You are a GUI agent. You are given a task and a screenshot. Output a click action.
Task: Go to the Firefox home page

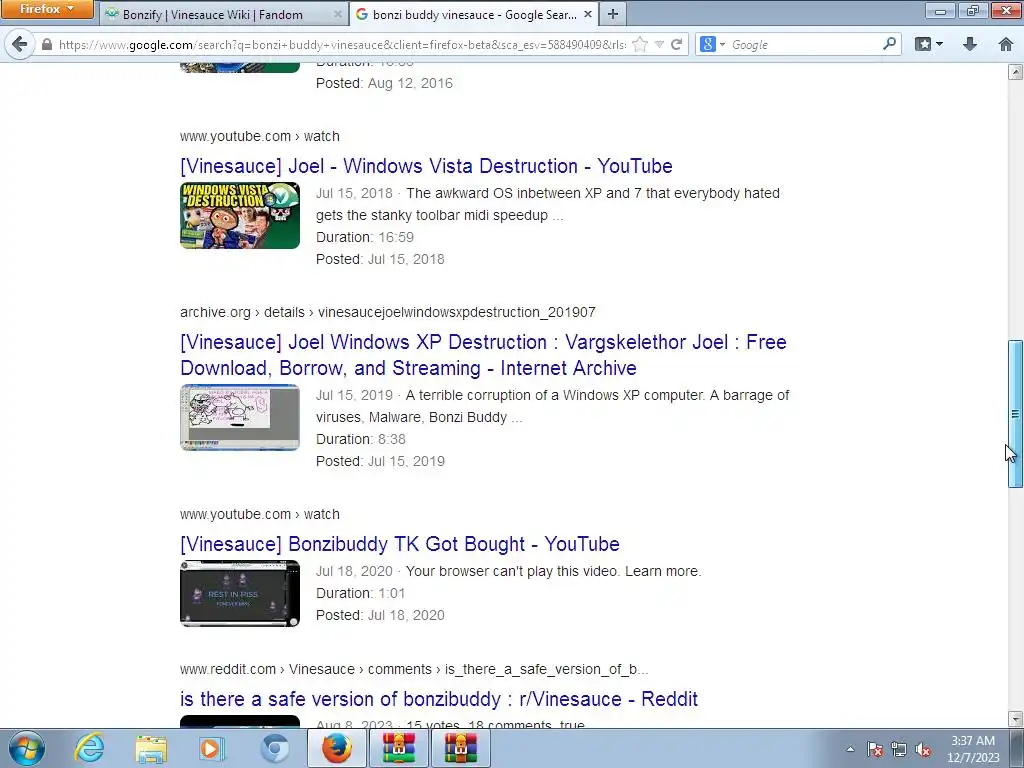click(x=1005, y=44)
